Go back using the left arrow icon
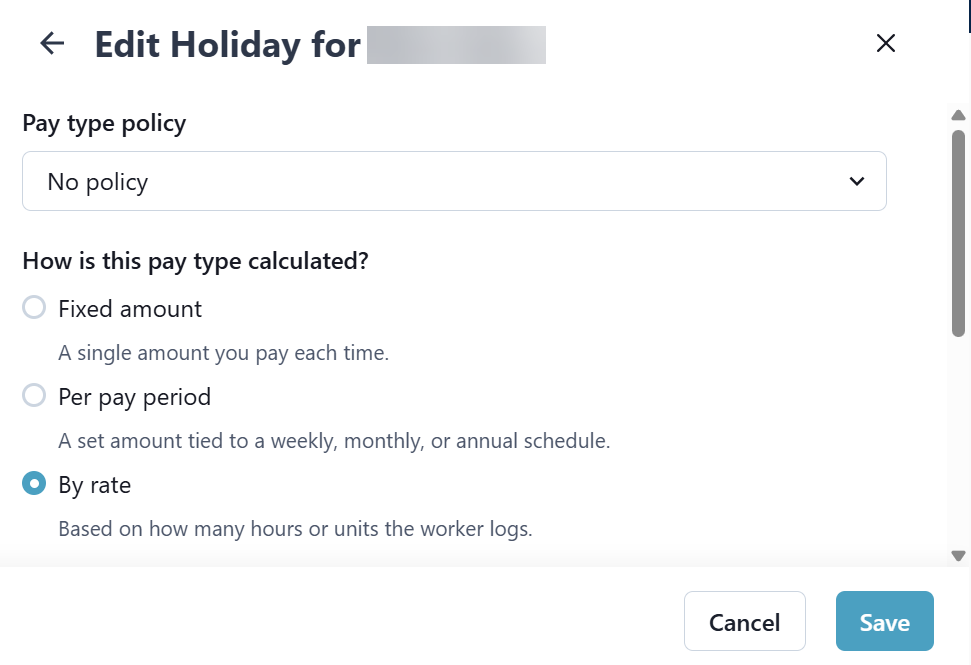The image size is (971, 665). 51,43
